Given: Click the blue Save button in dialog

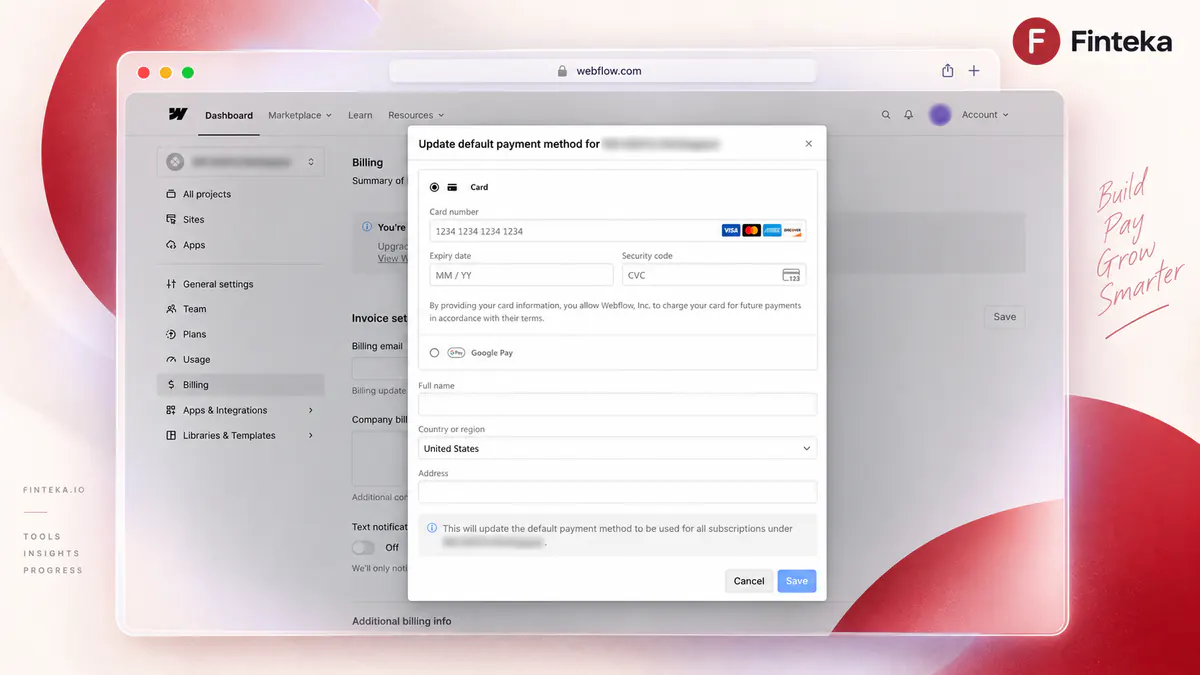Looking at the screenshot, I should tap(797, 581).
